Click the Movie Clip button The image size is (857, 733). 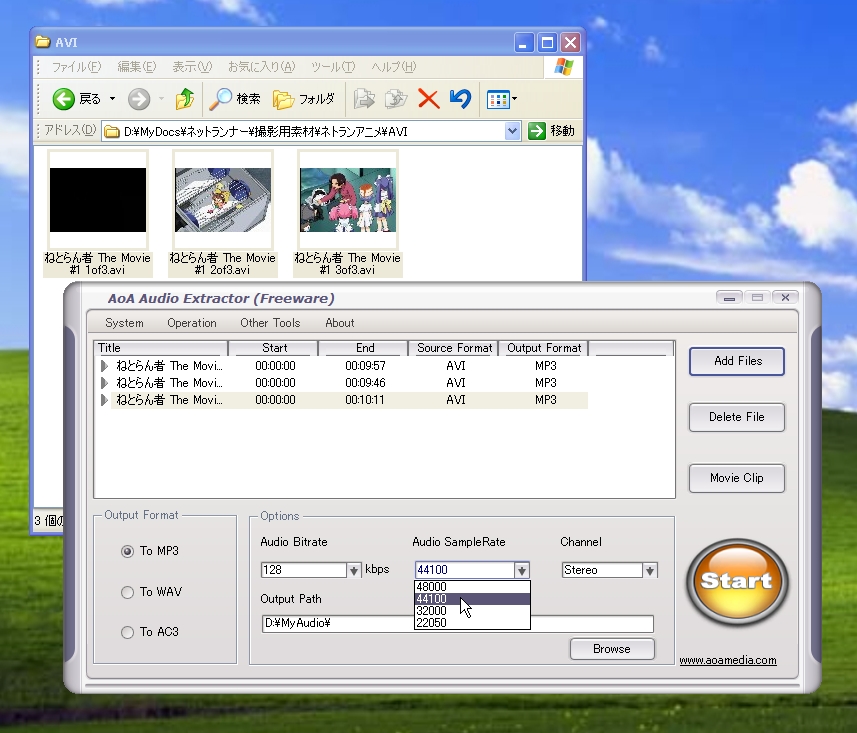coord(737,478)
